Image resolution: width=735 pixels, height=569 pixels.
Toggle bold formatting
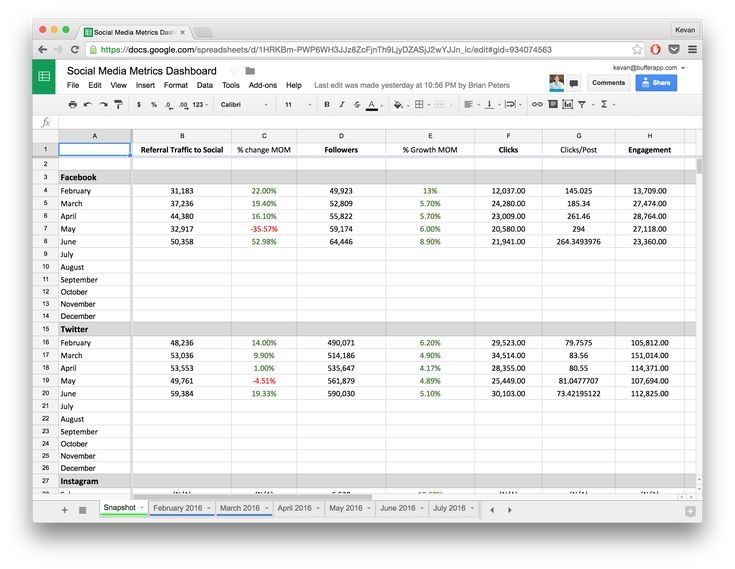point(327,105)
